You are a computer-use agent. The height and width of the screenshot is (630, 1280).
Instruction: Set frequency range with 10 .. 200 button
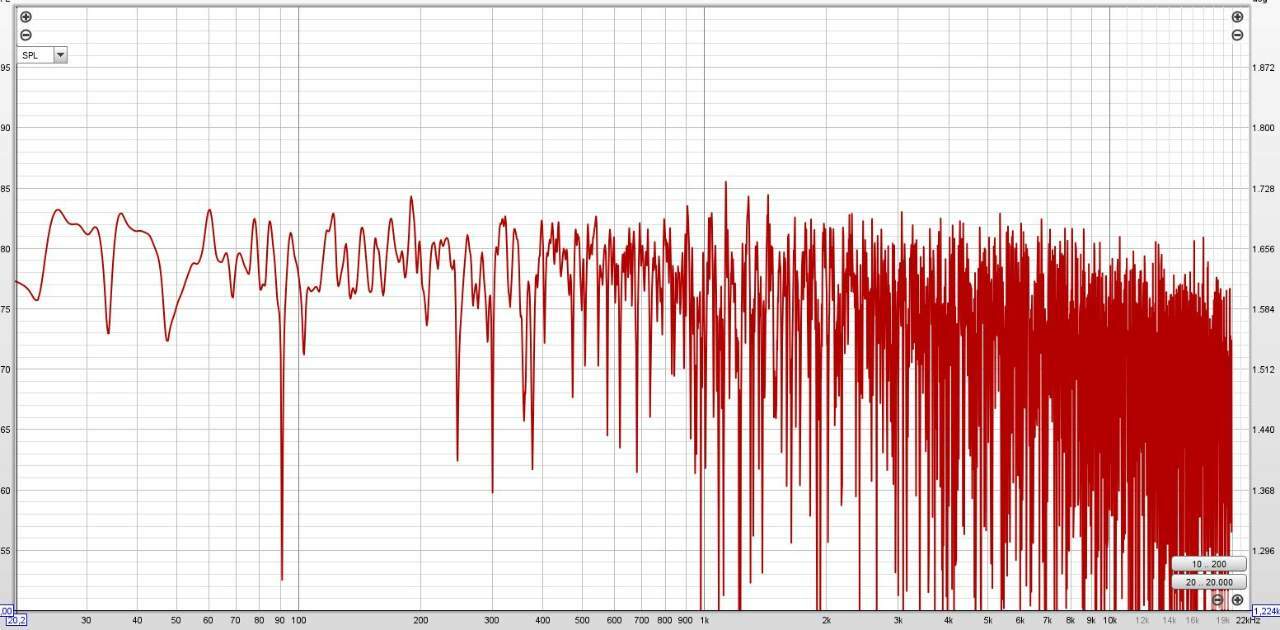tap(1209, 564)
